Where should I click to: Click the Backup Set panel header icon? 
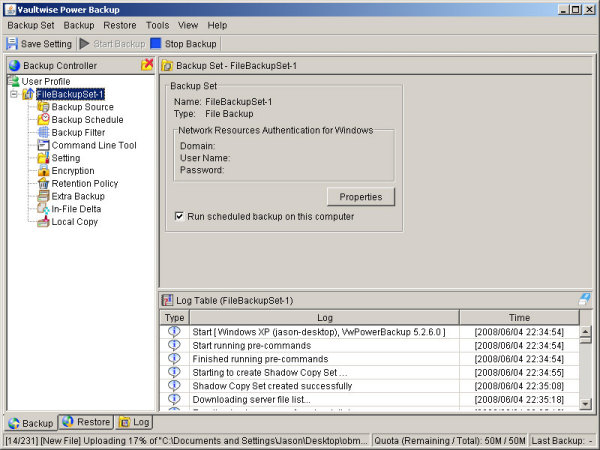tap(167, 66)
